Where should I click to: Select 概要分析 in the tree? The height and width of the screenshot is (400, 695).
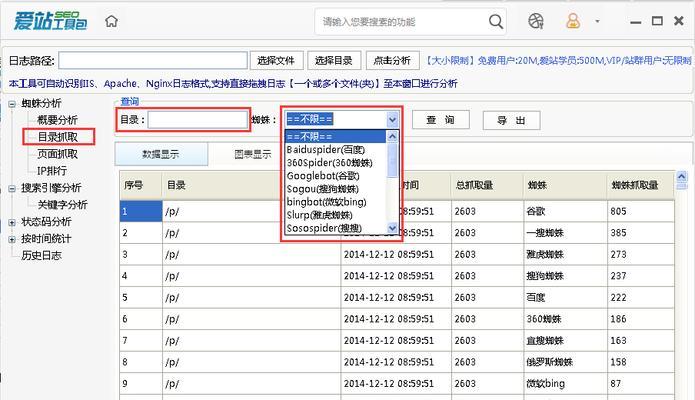click(57, 120)
